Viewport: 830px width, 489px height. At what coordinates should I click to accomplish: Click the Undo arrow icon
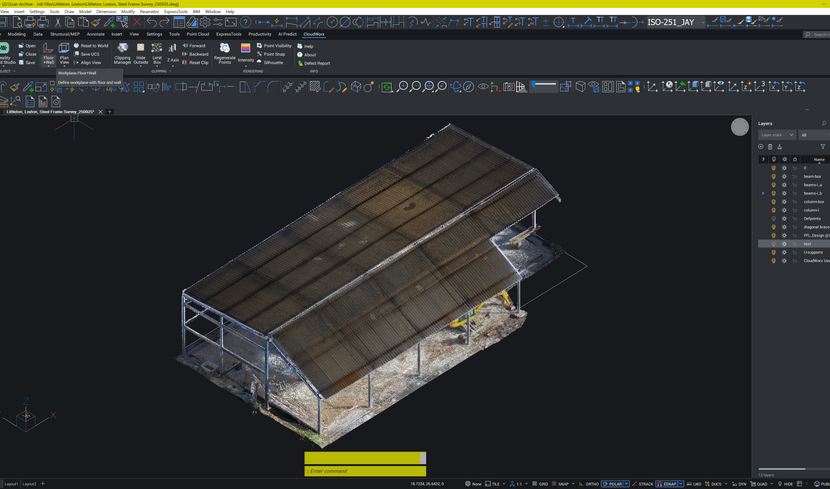tap(152, 22)
